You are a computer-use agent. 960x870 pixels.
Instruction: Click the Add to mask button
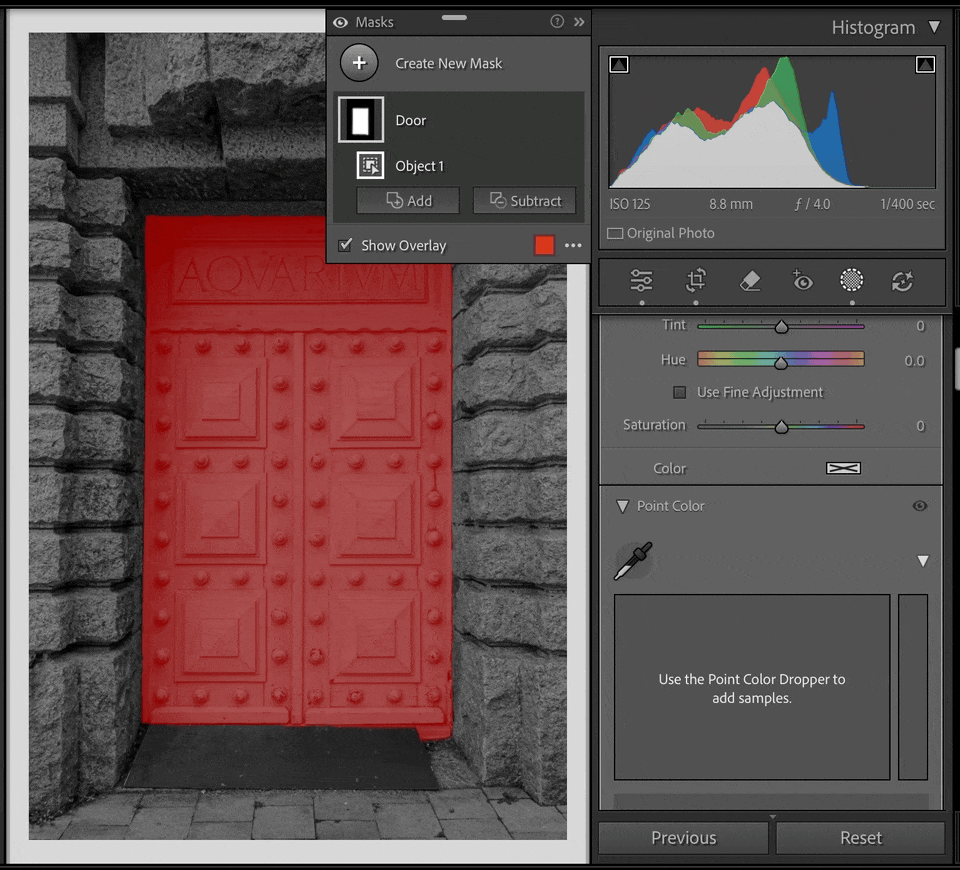(x=408, y=201)
